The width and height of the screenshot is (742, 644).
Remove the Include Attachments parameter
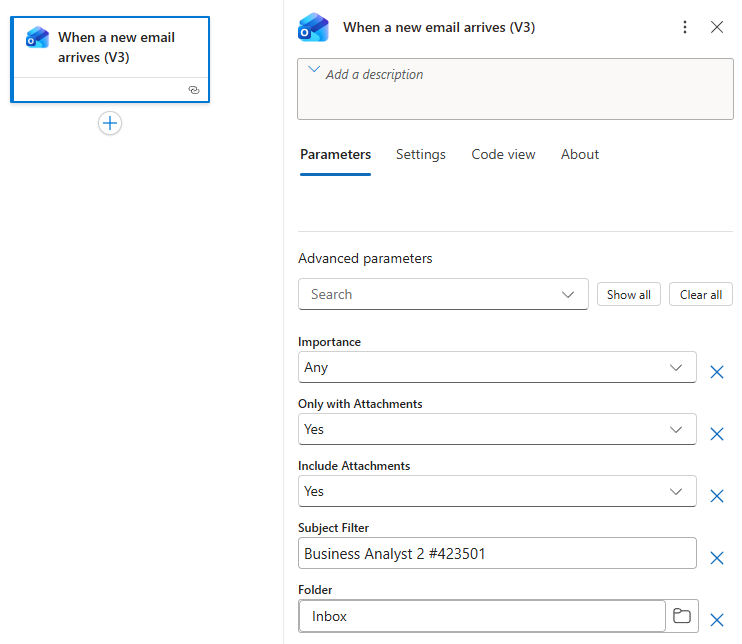click(717, 496)
